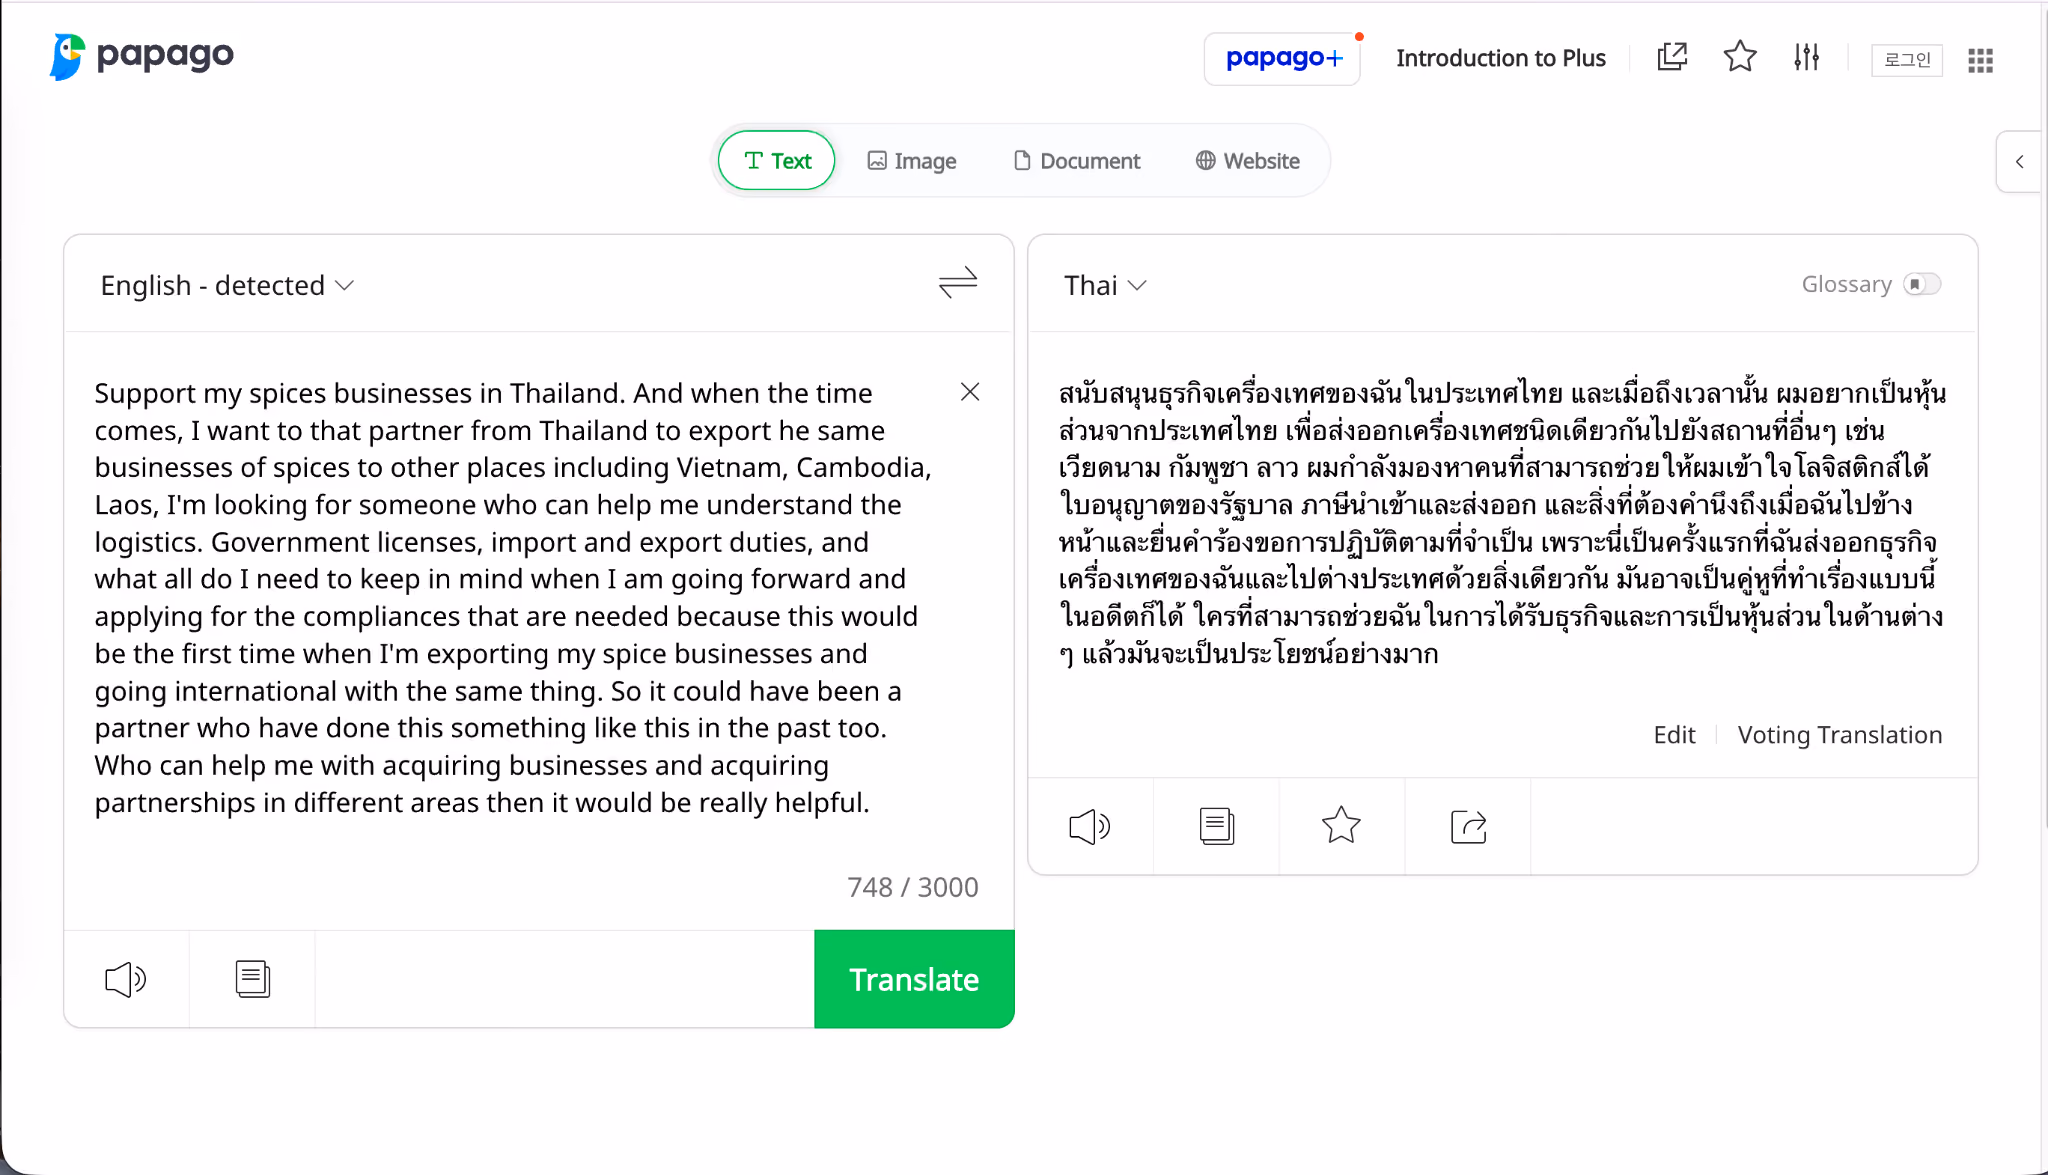Toggle the Glossary switch
The image size is (2048, 1175).
coord(1921,284)
